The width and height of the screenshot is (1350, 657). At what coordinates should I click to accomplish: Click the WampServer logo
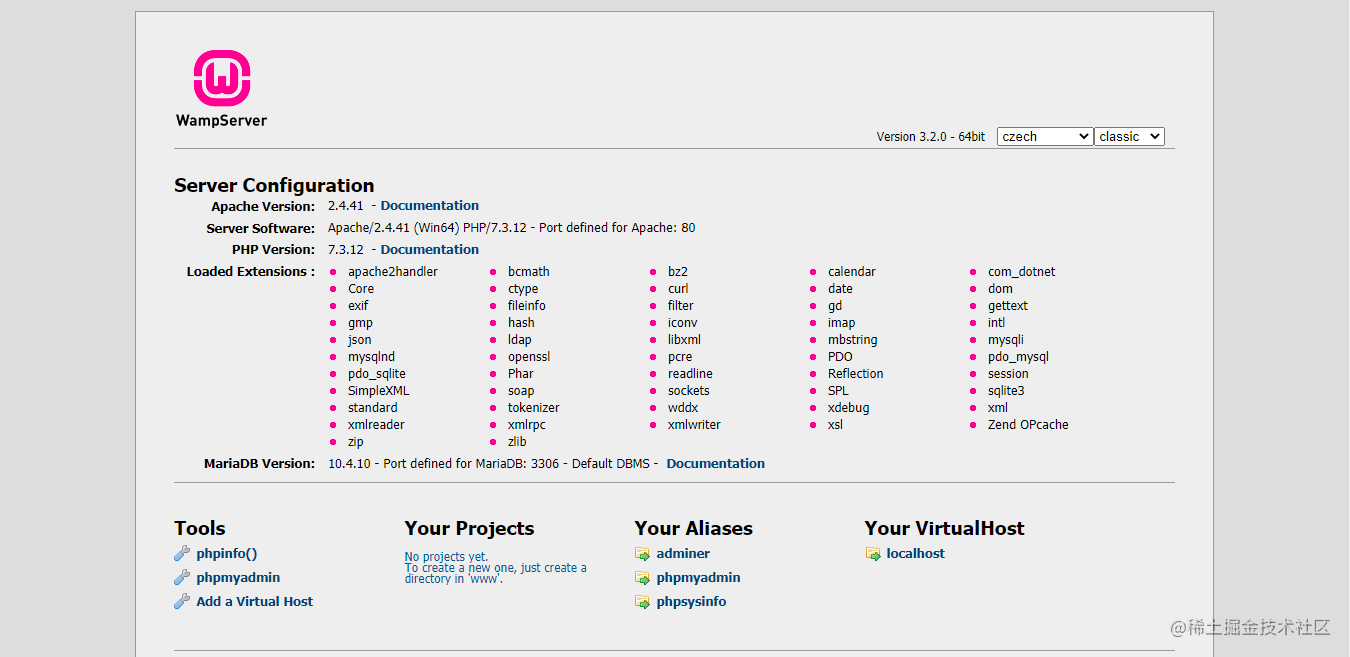click(x=221, y=89)
